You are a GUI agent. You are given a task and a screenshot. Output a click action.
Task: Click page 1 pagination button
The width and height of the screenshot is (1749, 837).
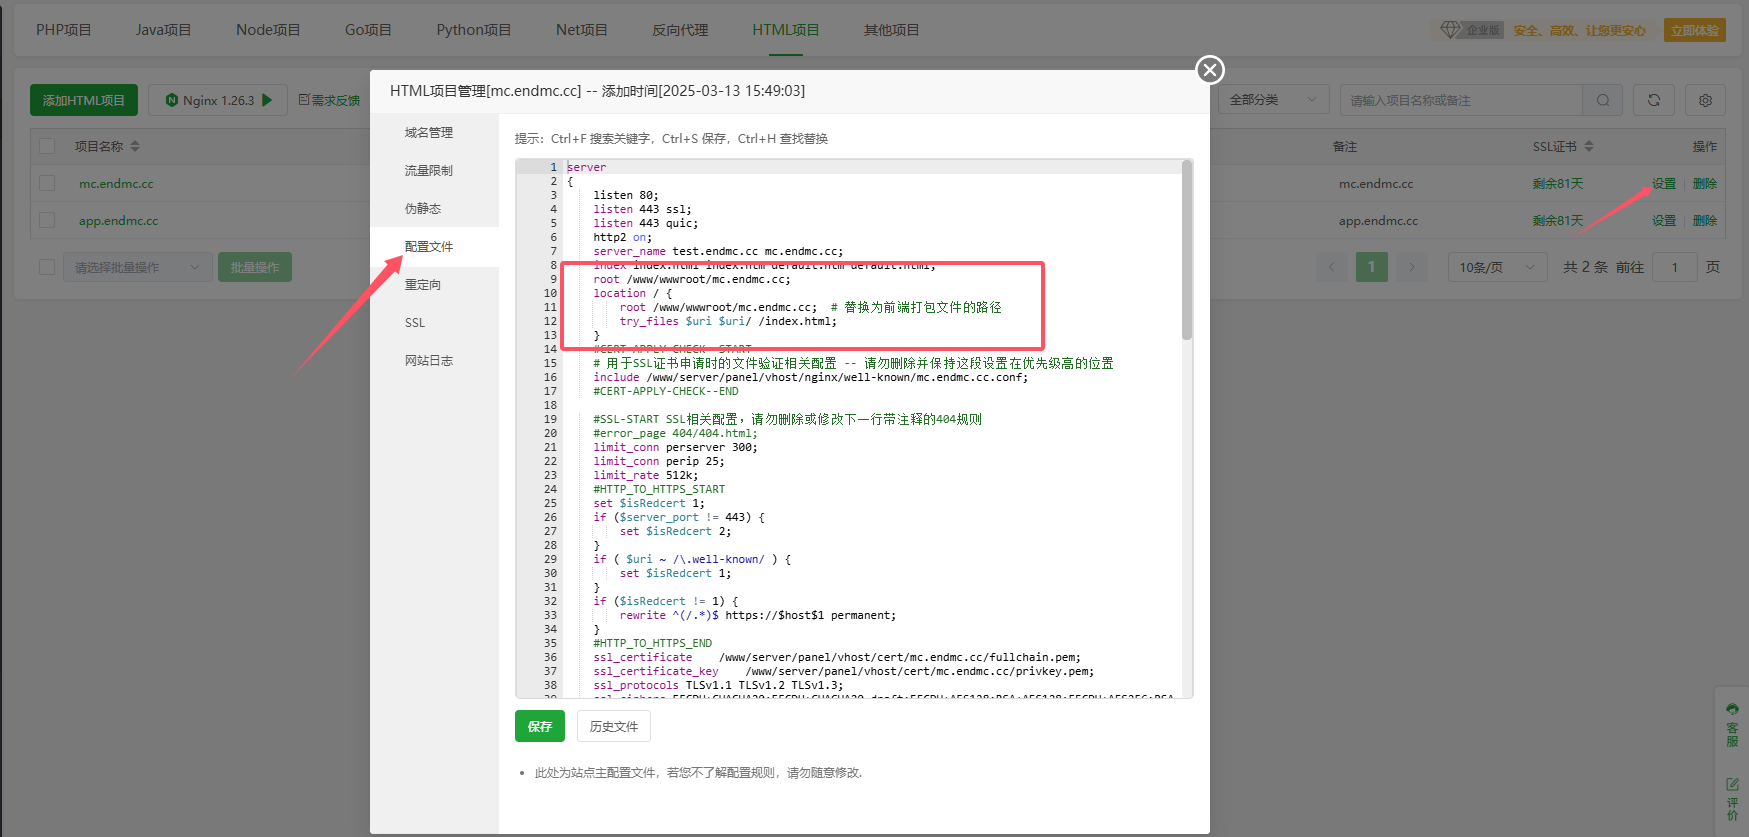coord(1372,267)
